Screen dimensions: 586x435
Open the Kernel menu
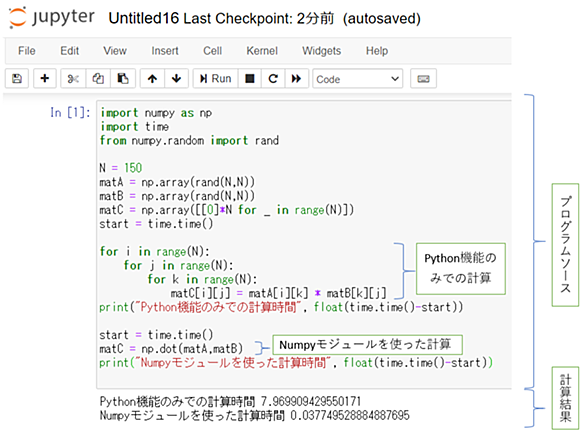262,51
